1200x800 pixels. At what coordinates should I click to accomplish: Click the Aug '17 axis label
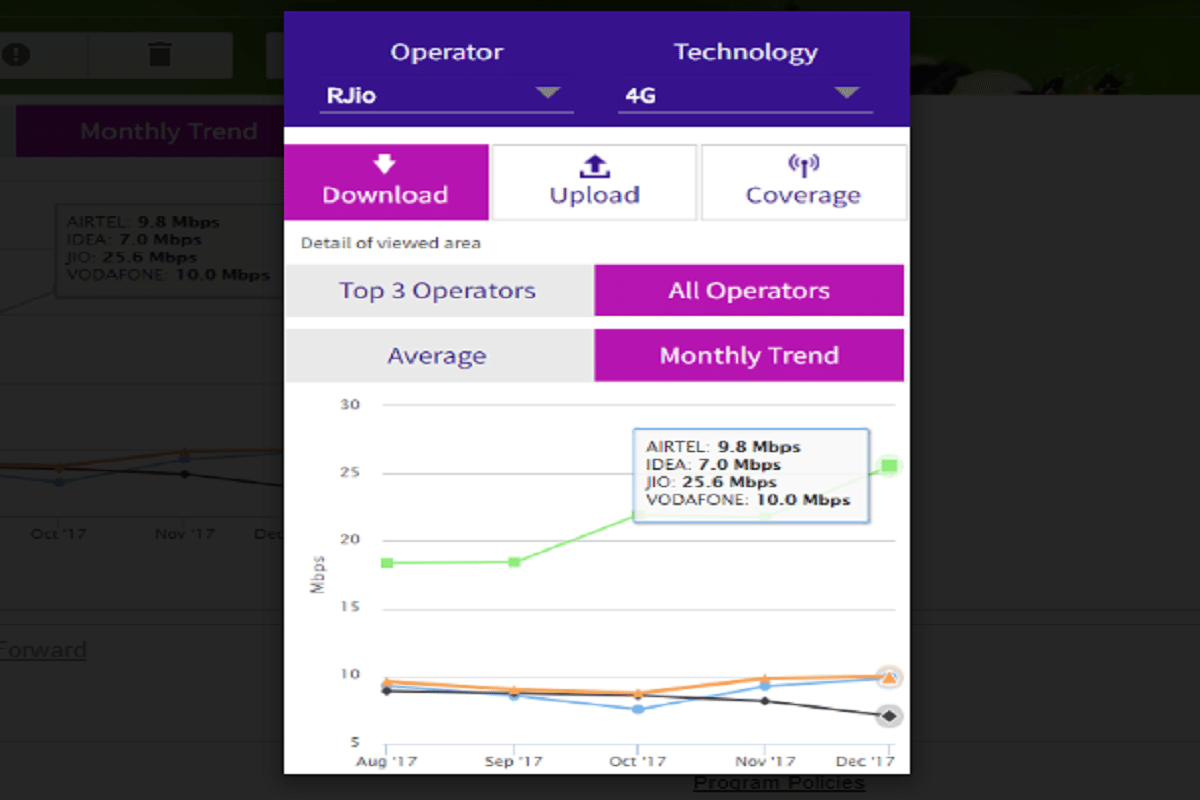click(387, 762)
